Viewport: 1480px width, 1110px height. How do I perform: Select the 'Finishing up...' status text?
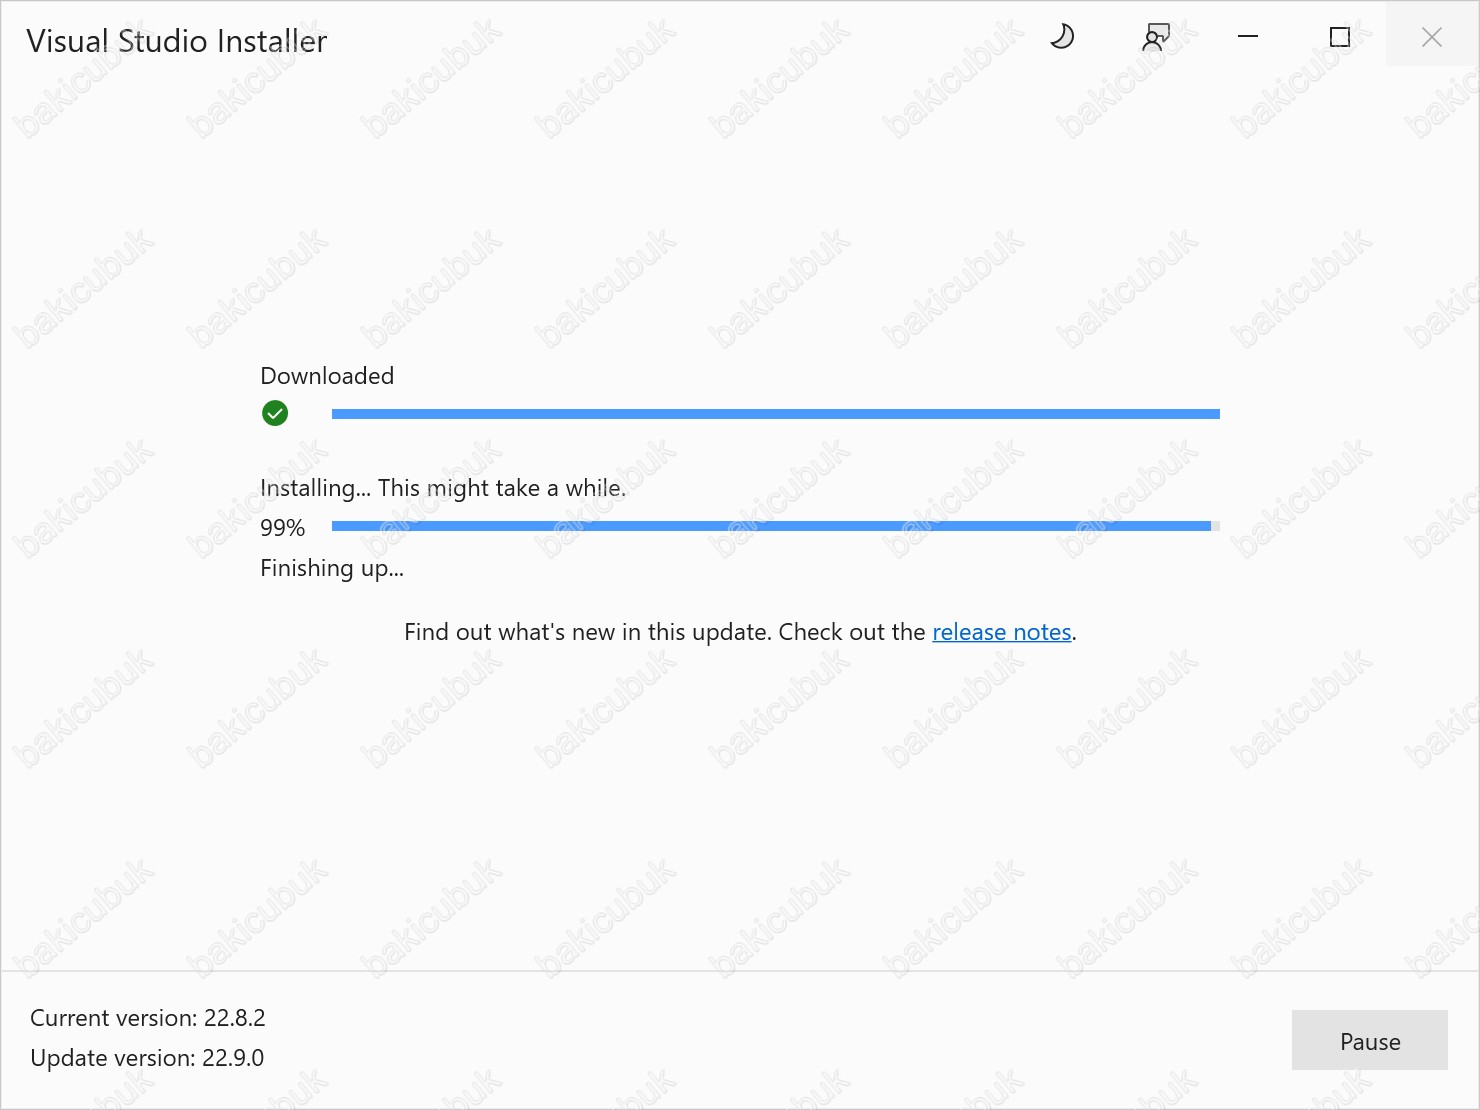point(332,568)
